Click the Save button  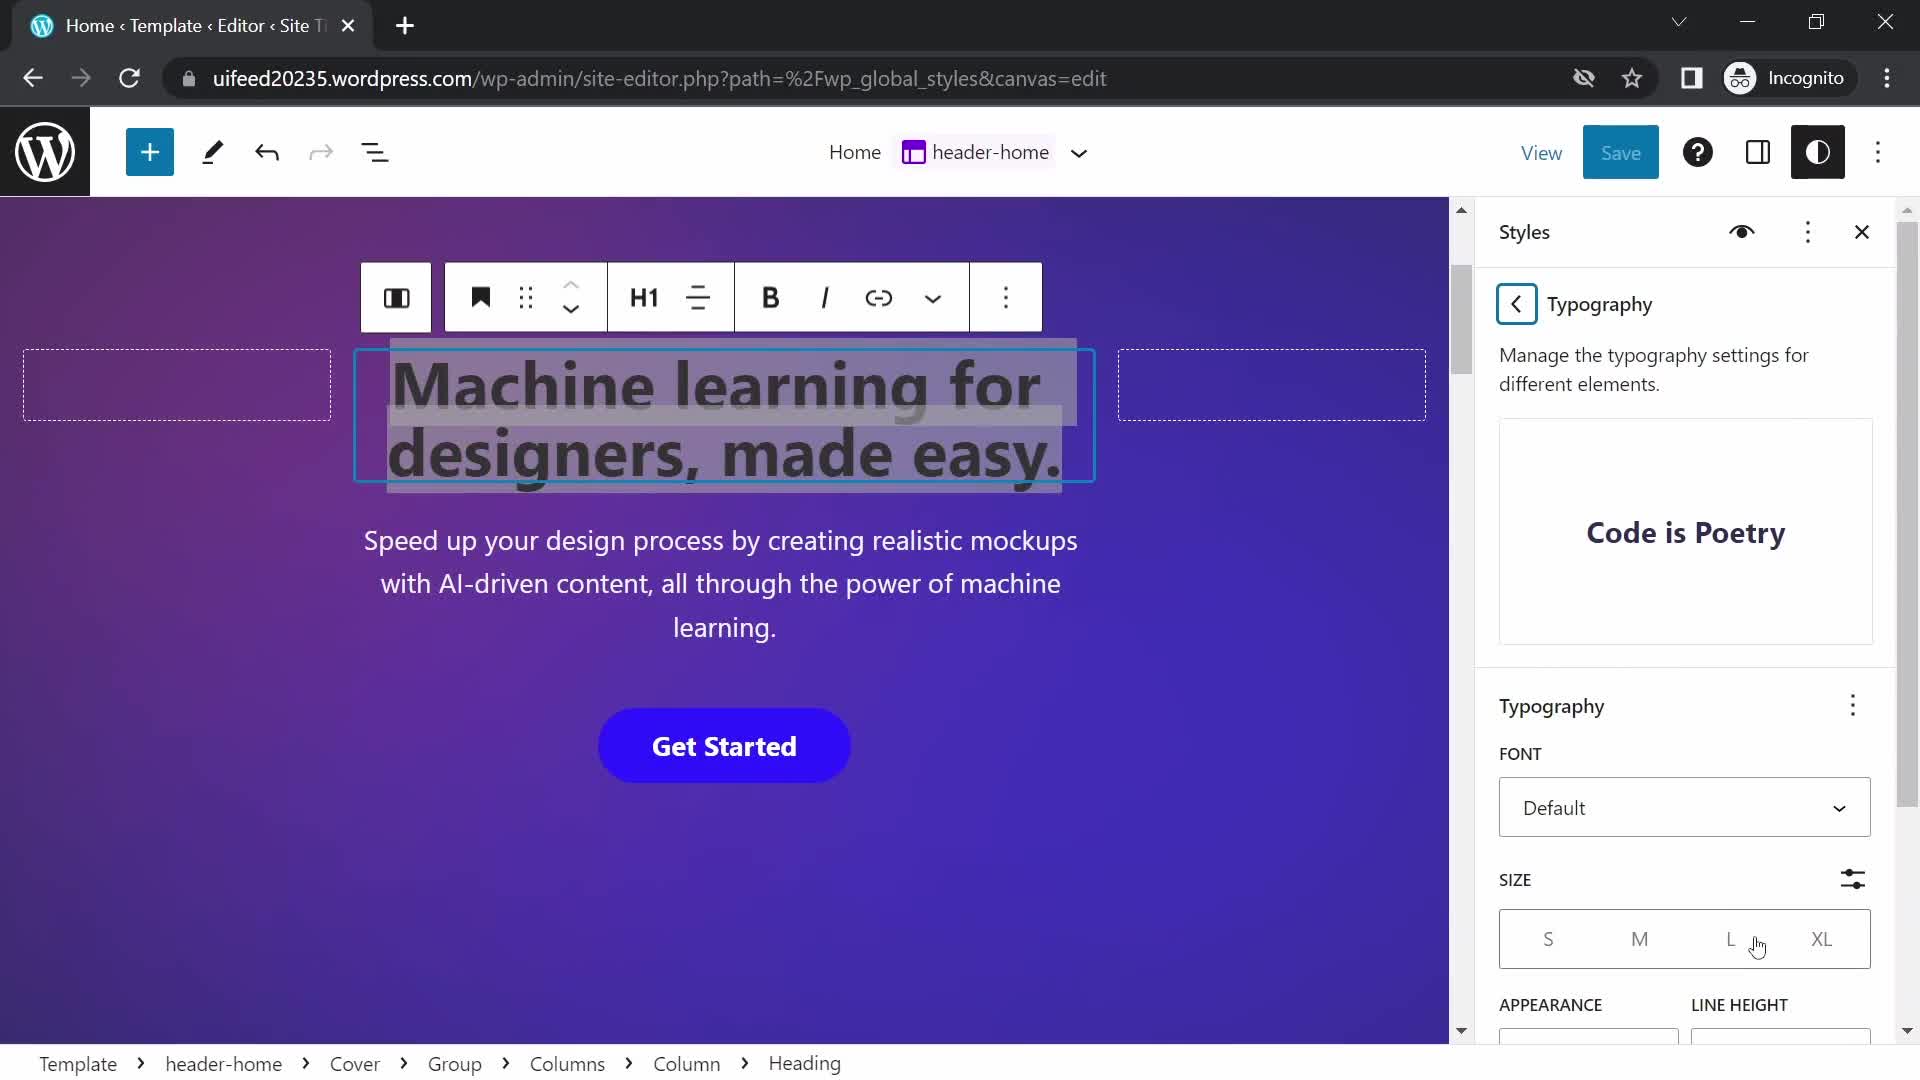tap(1621, 152)
